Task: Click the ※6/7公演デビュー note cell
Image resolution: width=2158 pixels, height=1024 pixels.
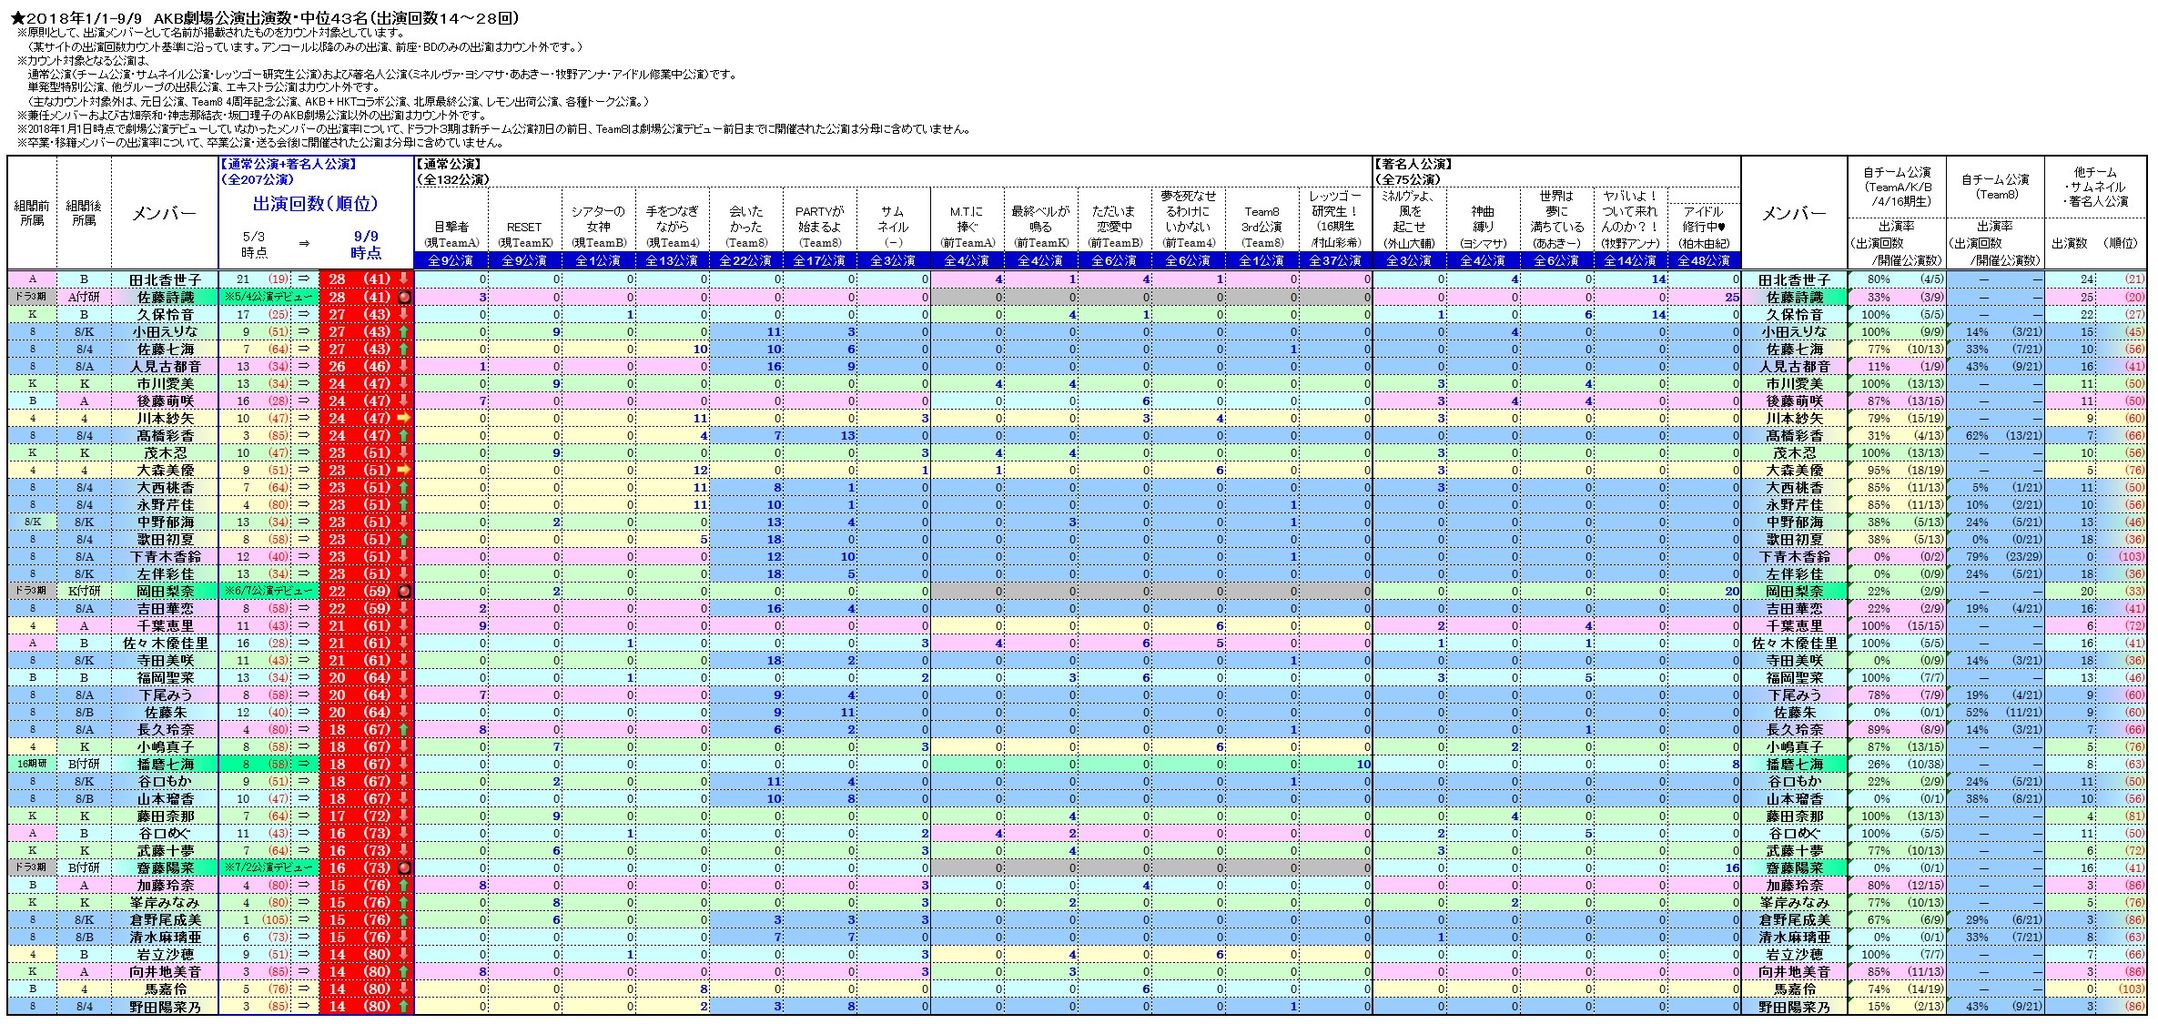Action: pyautogui.click(x=268, y=591)
